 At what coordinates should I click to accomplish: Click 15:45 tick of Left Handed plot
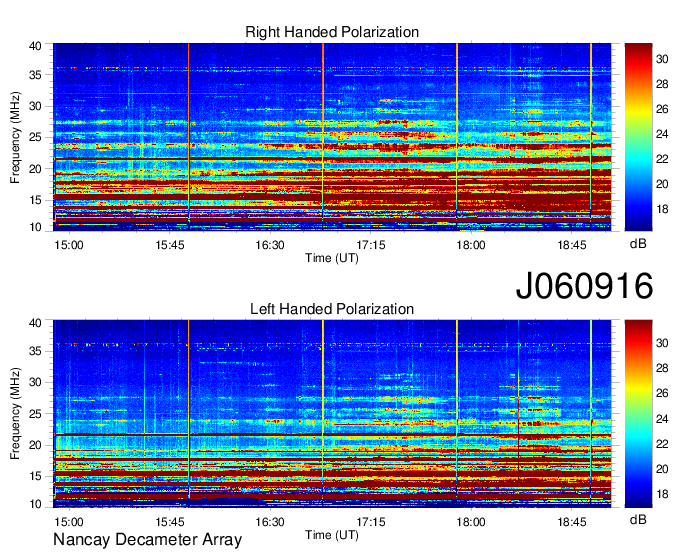[x=170, y=522]
